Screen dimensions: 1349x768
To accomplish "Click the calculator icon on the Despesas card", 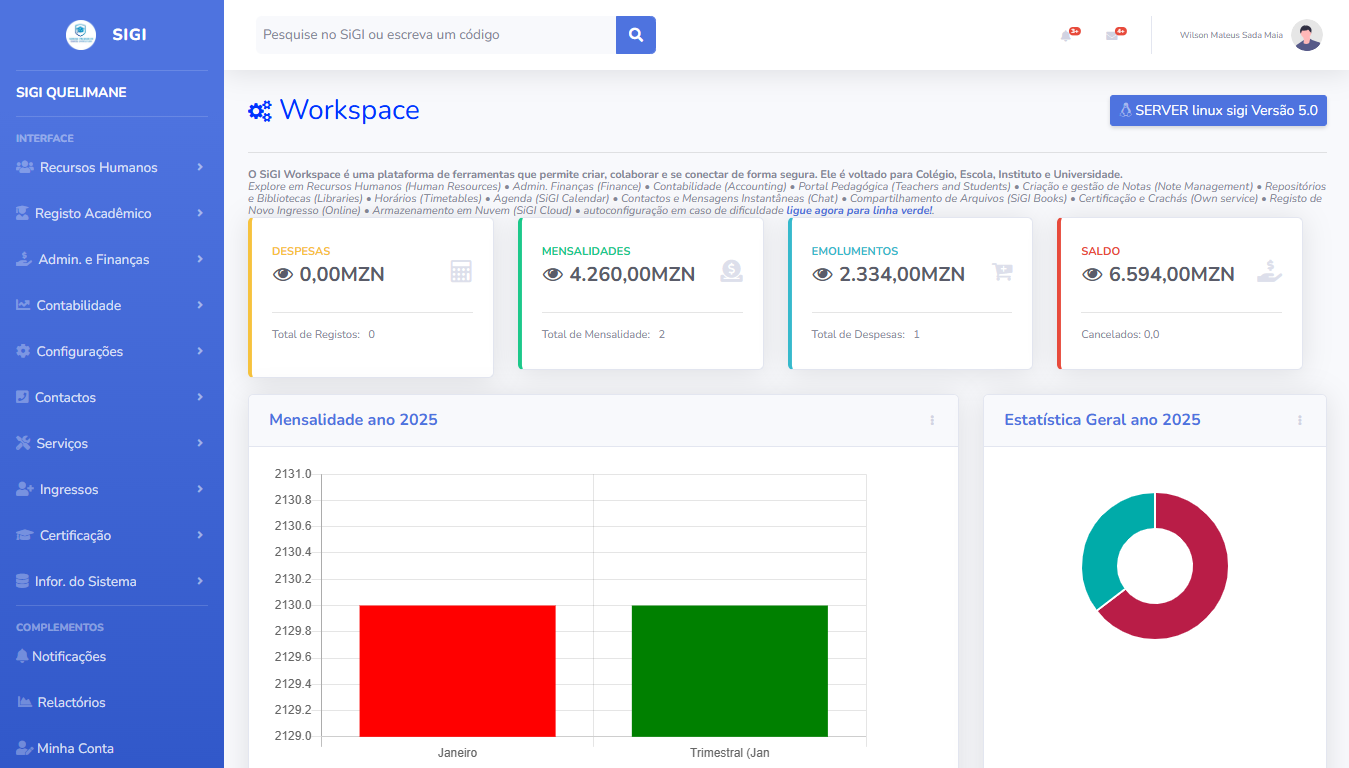I will (461, 271).
